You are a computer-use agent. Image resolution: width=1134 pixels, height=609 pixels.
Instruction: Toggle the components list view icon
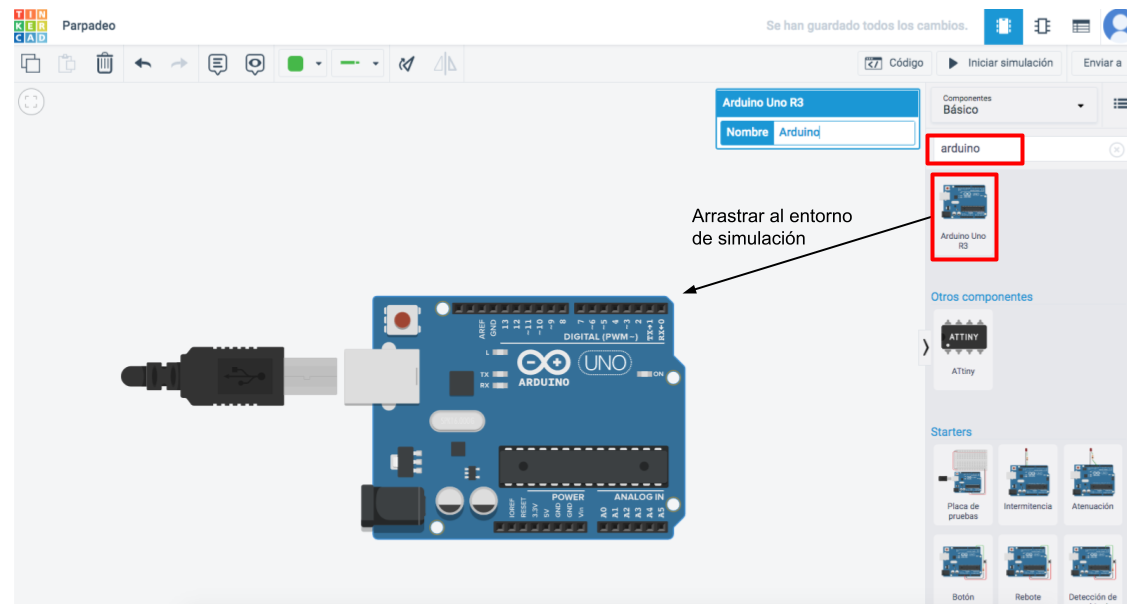coord(1120,104)
